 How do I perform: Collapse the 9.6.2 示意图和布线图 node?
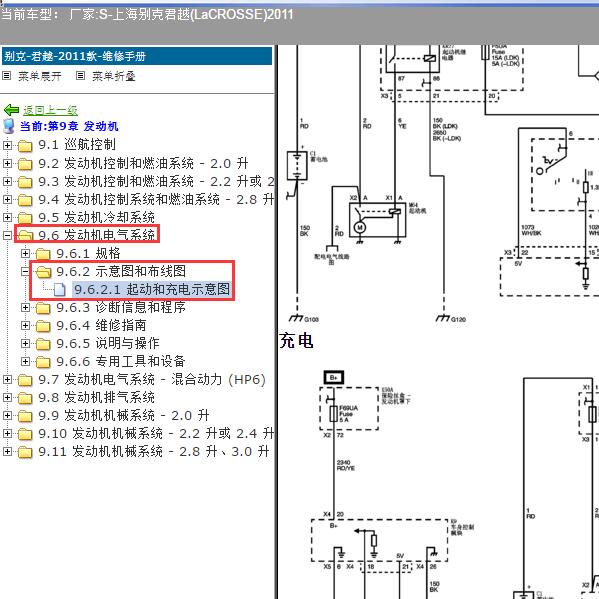25,272
